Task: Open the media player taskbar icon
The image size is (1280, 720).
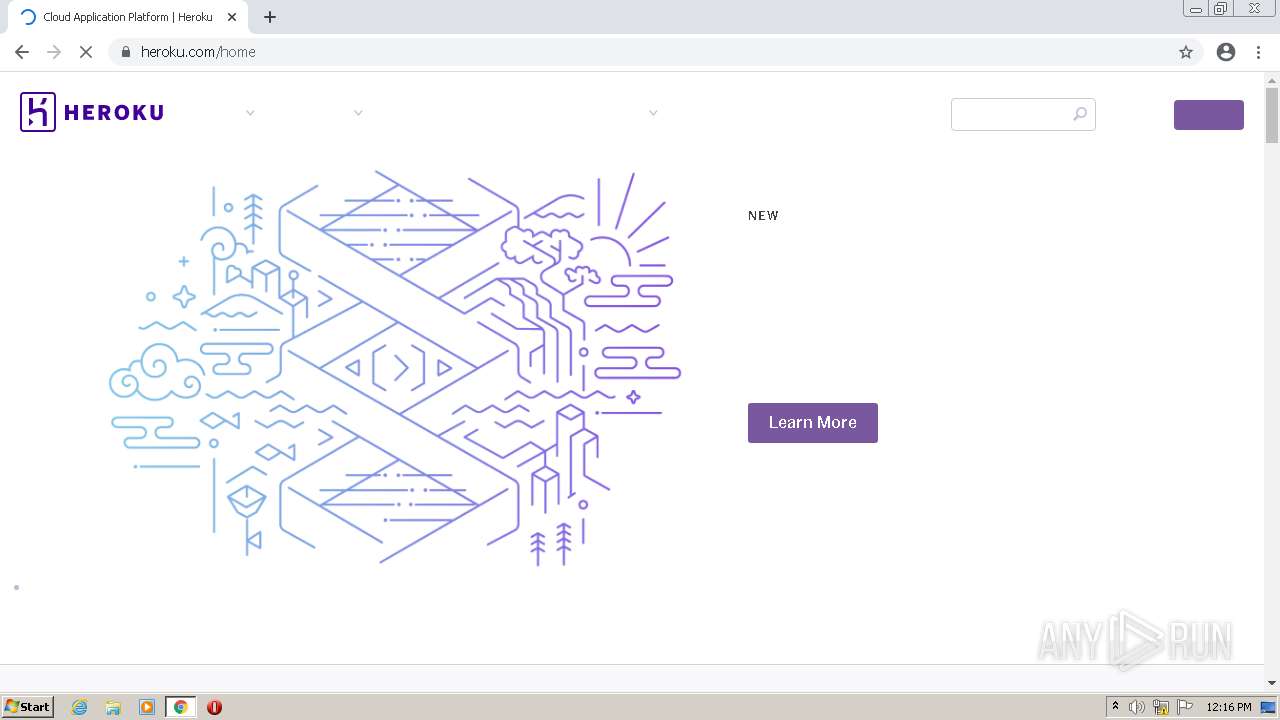Action: click(147, 707)
